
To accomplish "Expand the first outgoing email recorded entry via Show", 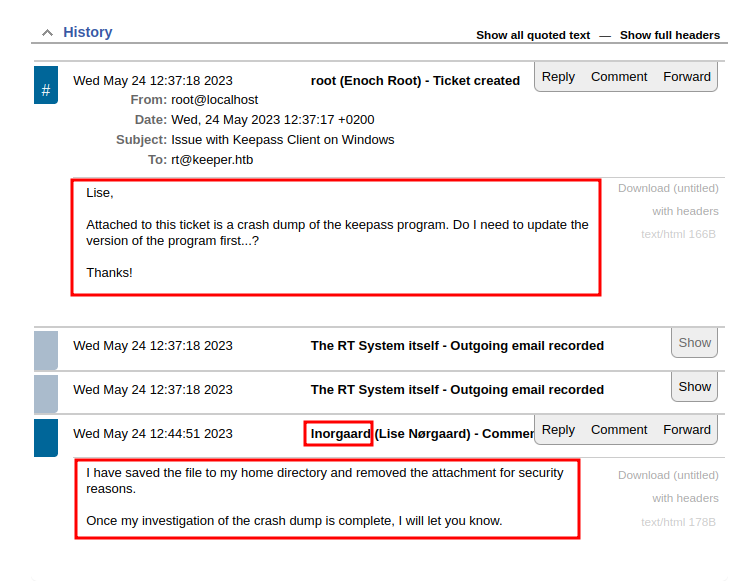I will coord(695,343).
